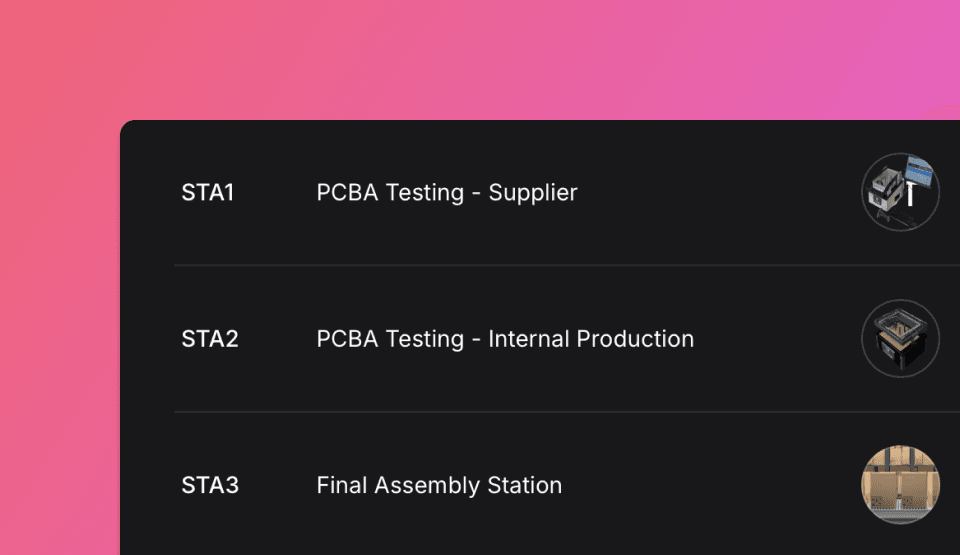Image resolution: width=960 pixels, height=555 pixels.
Task: Click the blue monitor in STA1 thumbnail
Action: [919, 170]
